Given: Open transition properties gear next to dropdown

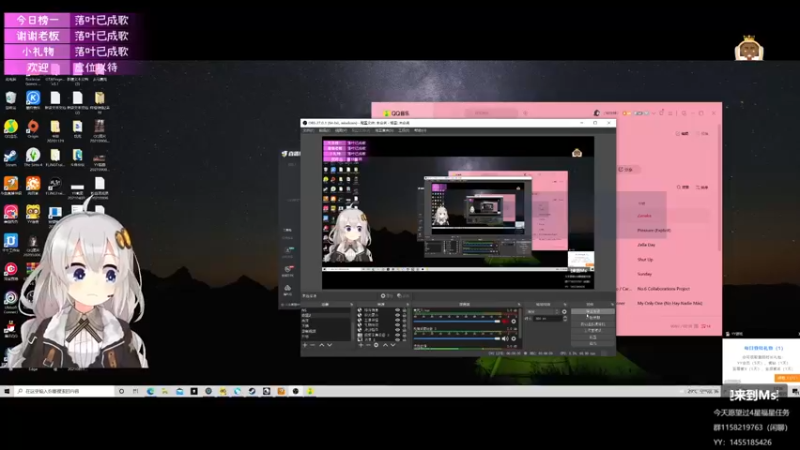Looking at the screenshot, I should coord(564,311).
